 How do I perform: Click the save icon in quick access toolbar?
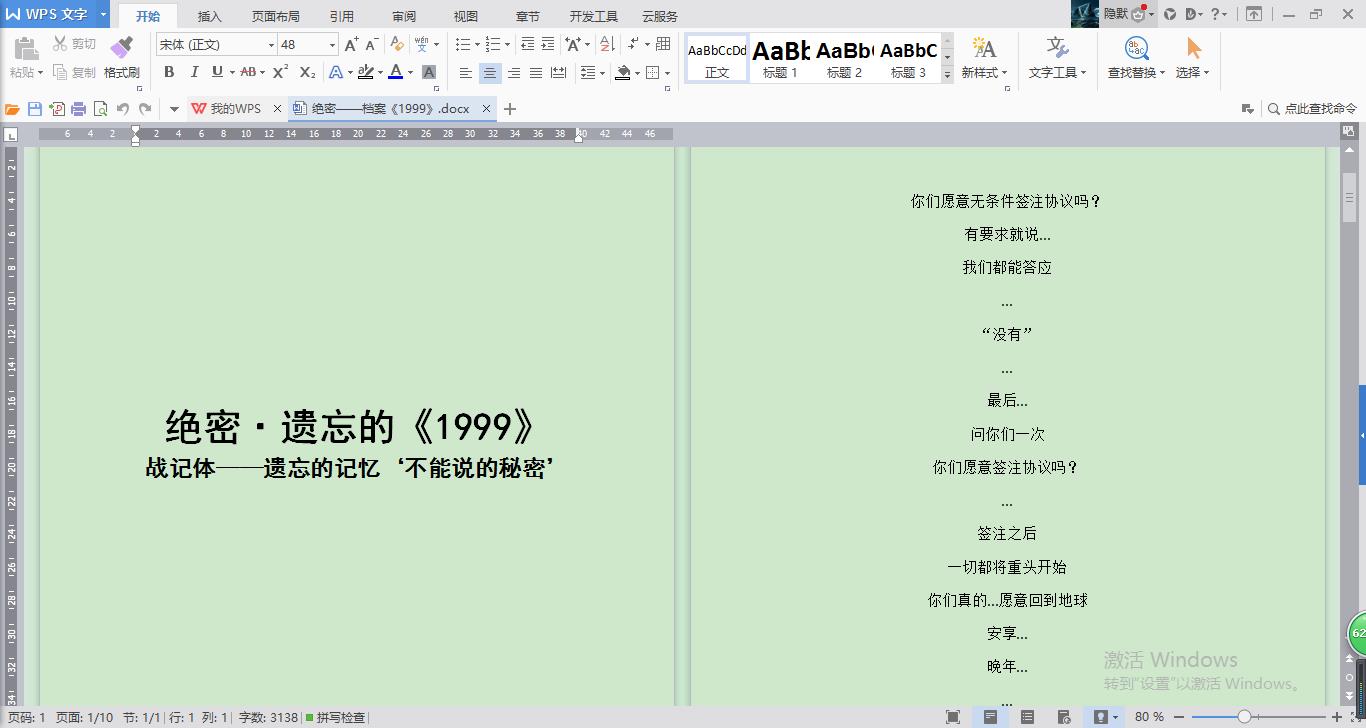click(x=35, y=109)
